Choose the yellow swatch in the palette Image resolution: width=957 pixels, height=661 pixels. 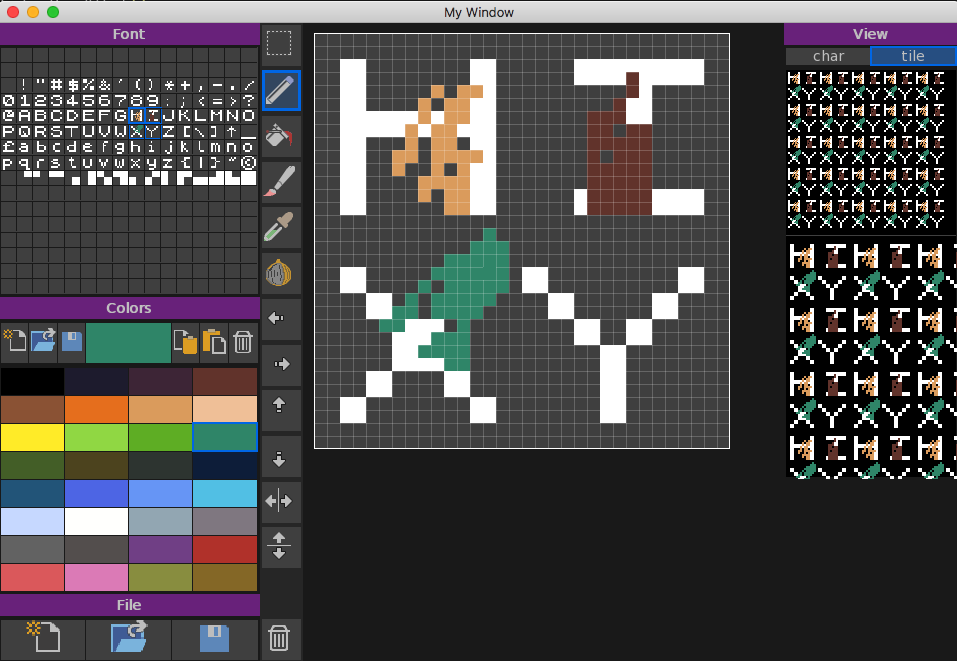[32, 438]
